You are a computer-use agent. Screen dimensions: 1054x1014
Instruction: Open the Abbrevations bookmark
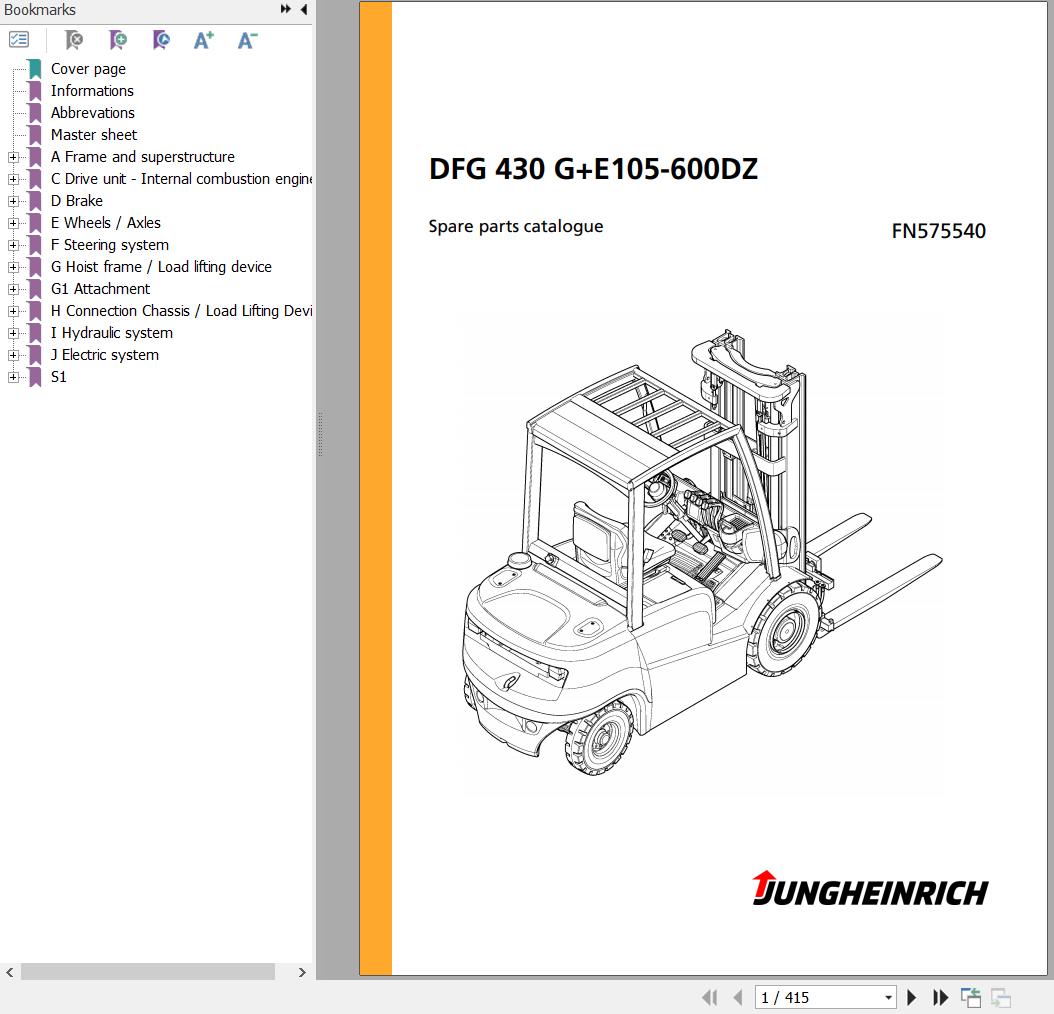click(x=92, y=113)
